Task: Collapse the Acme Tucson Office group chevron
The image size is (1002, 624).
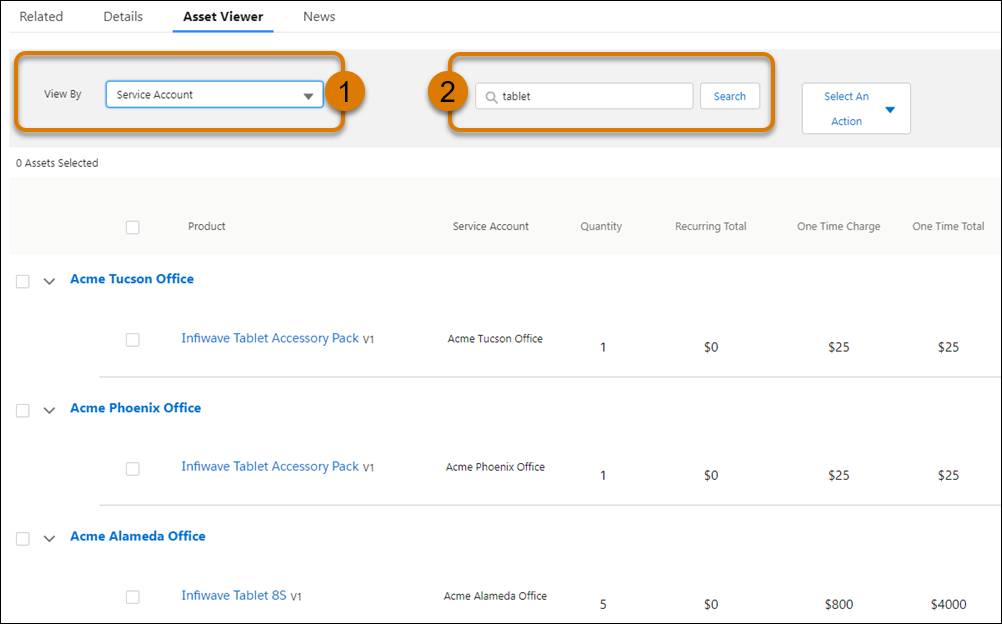Action: 49,280
